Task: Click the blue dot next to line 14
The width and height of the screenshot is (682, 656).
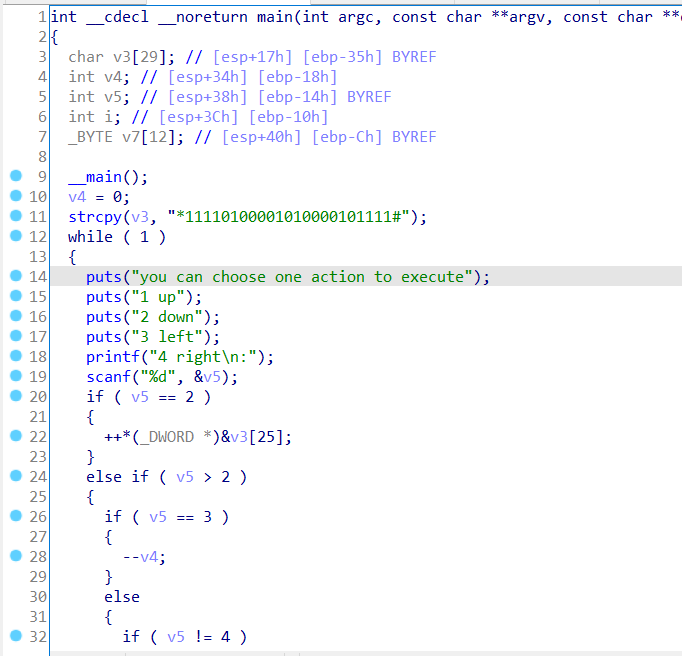Action: pos(15,276)
